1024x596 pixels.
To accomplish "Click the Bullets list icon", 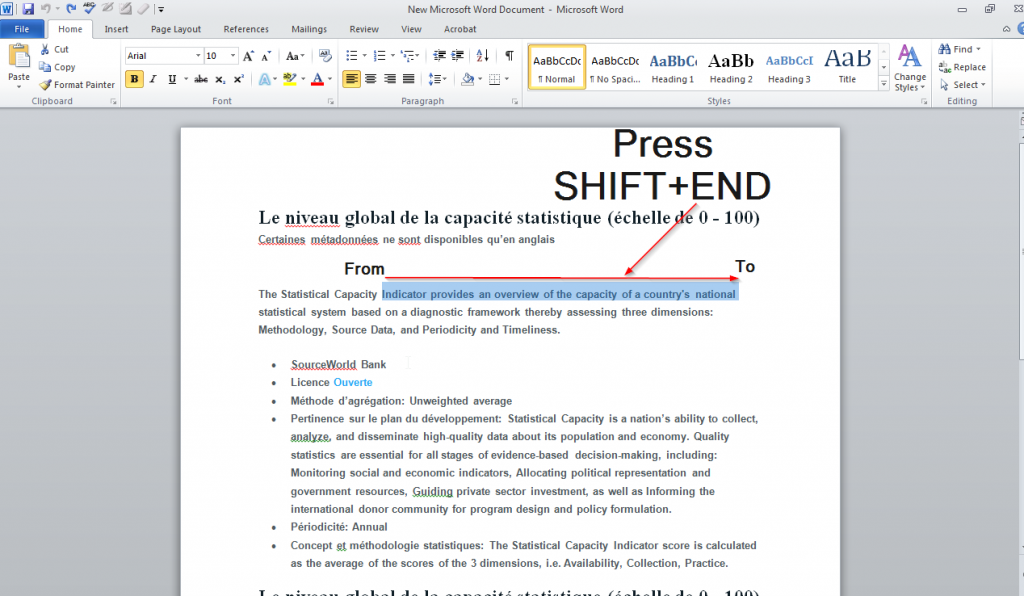I will pos(351,56).
